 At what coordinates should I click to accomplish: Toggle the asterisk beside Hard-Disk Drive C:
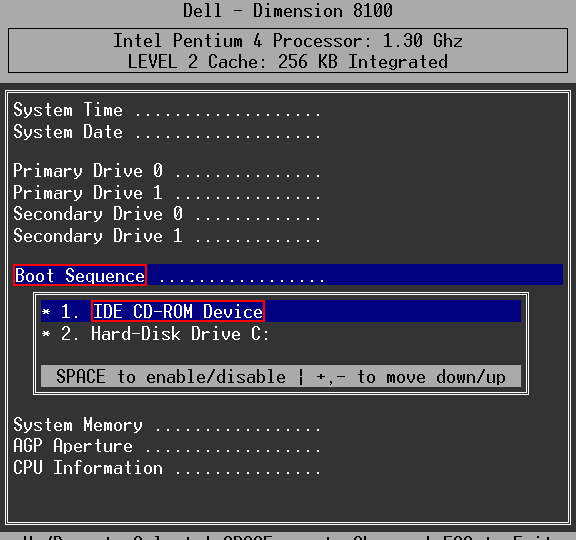point(46,334)
